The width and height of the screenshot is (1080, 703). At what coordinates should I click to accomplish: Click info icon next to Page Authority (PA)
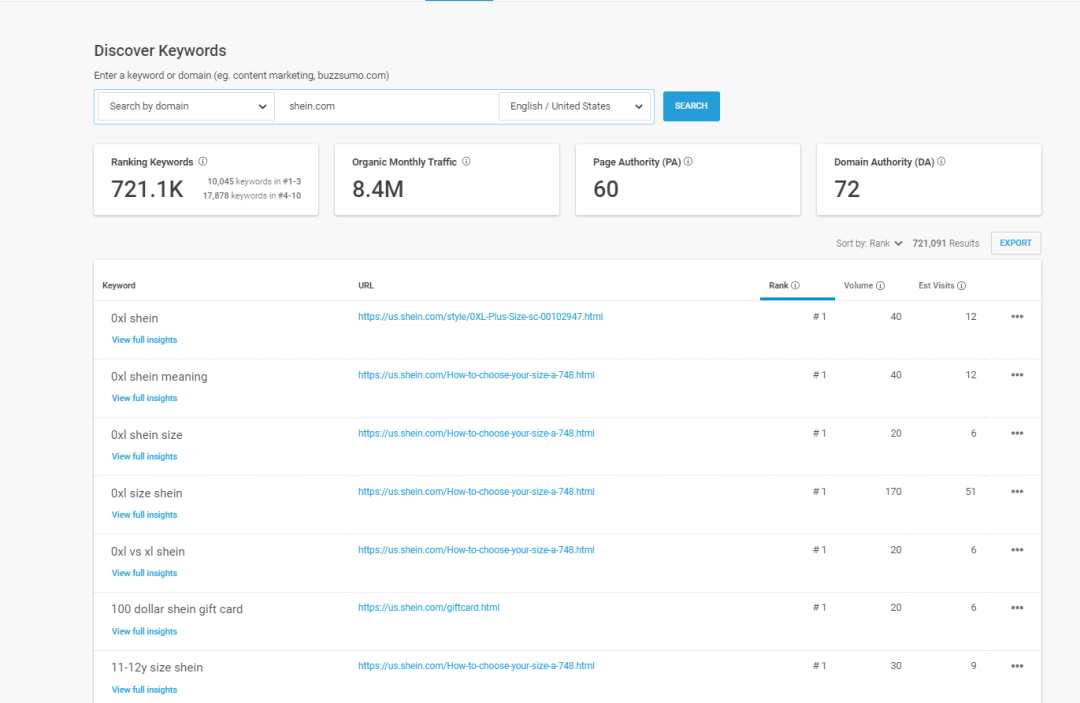[688, 162]
